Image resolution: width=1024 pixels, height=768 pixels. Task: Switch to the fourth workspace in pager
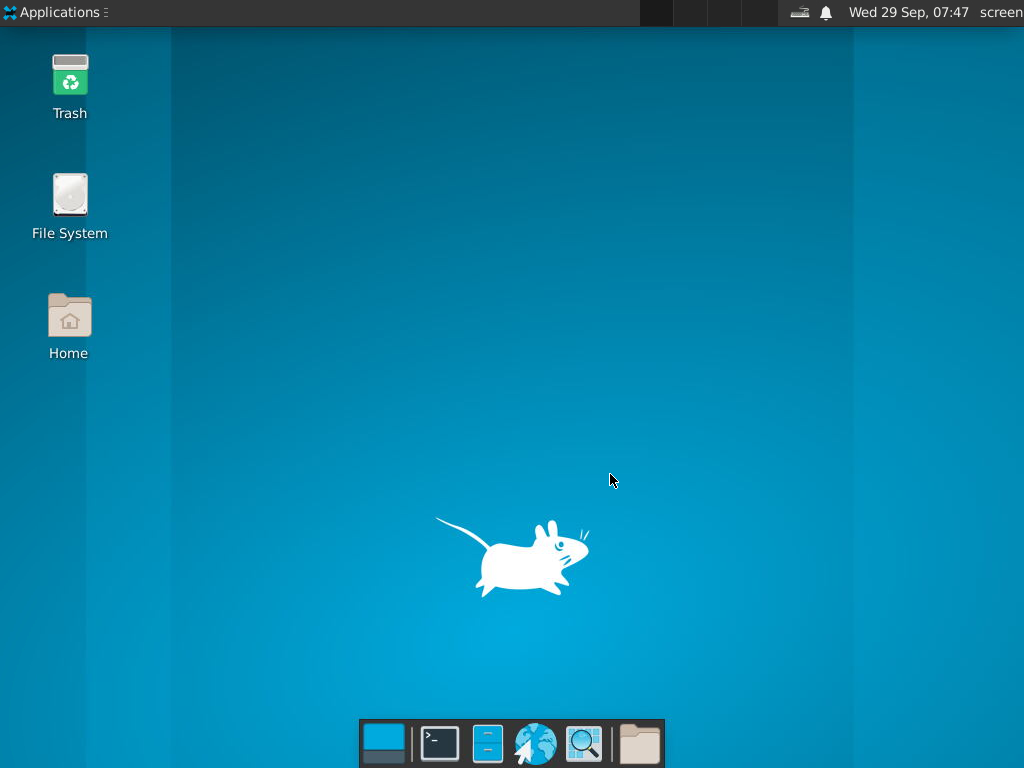coord(759,13)
